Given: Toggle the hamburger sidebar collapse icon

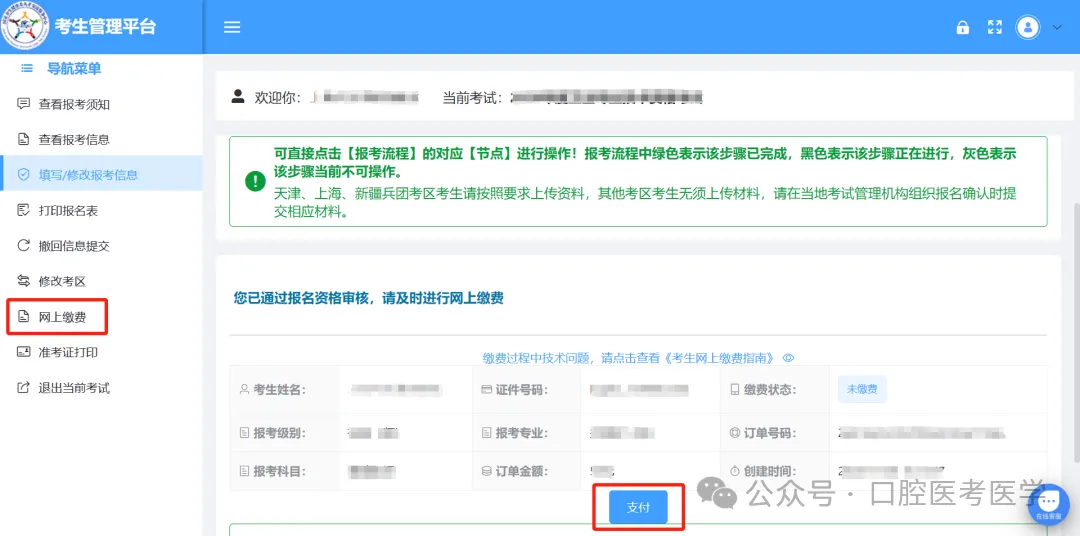Looking at the screenshot, I should (232, 28).
